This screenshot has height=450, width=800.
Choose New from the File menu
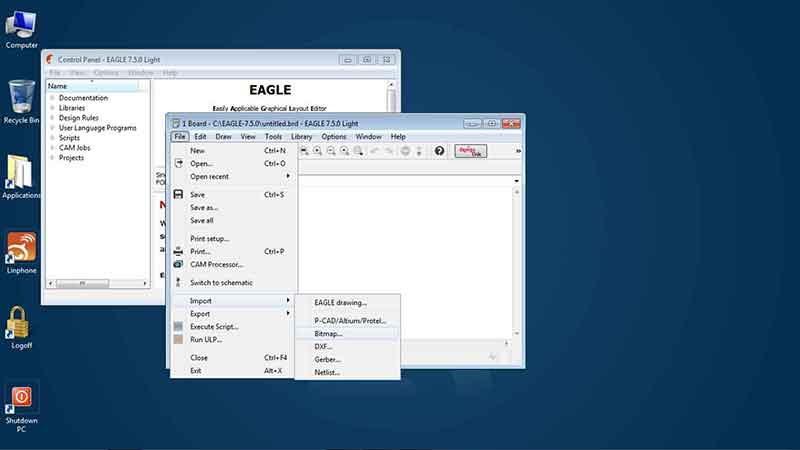234,151
